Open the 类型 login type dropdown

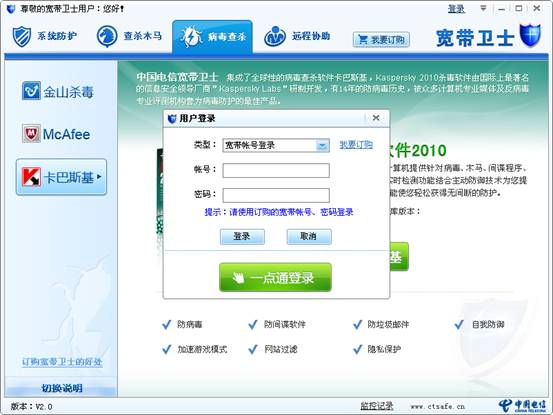[276, 145]
